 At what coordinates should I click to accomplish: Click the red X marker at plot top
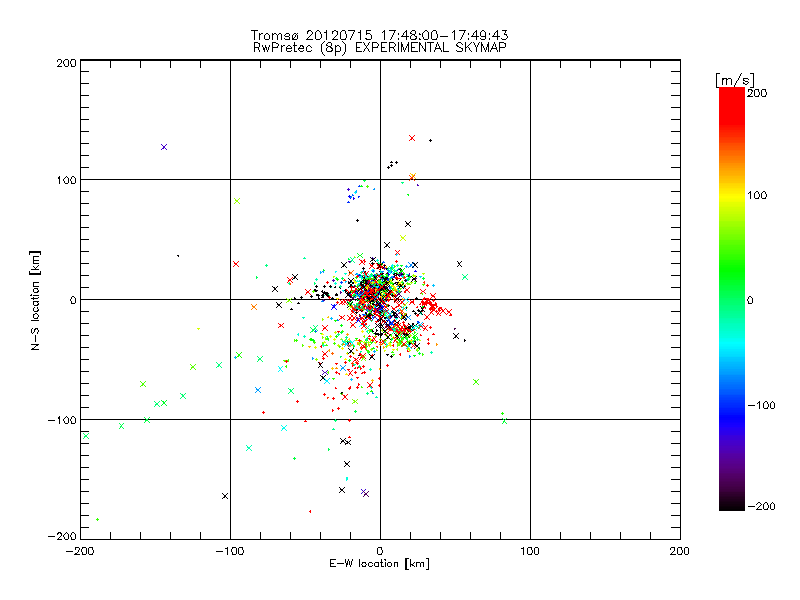[x=412, y=138]
